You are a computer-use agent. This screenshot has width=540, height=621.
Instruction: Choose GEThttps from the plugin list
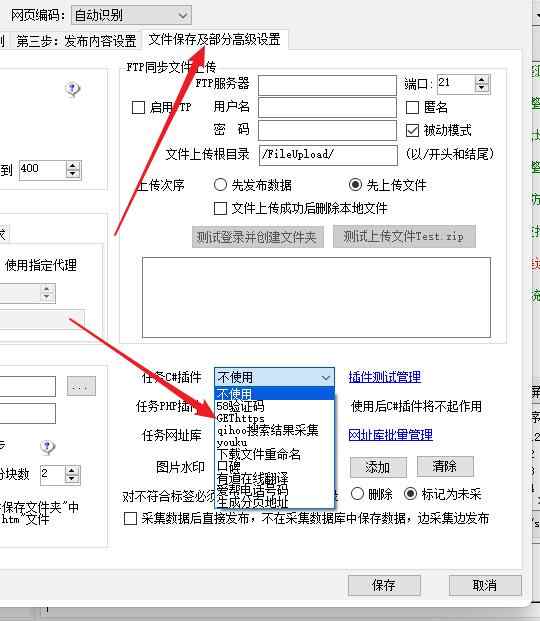[x=240, y=418]
